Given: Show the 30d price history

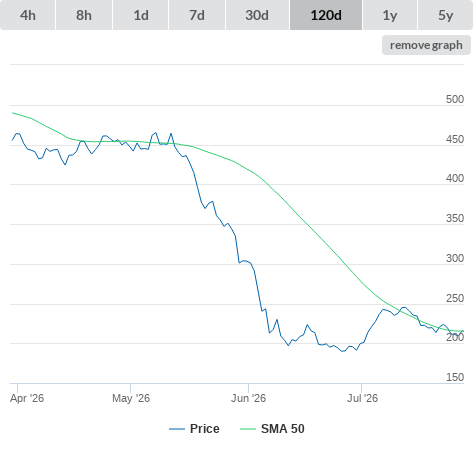Looking at the screenshot, I should [257, 15].
